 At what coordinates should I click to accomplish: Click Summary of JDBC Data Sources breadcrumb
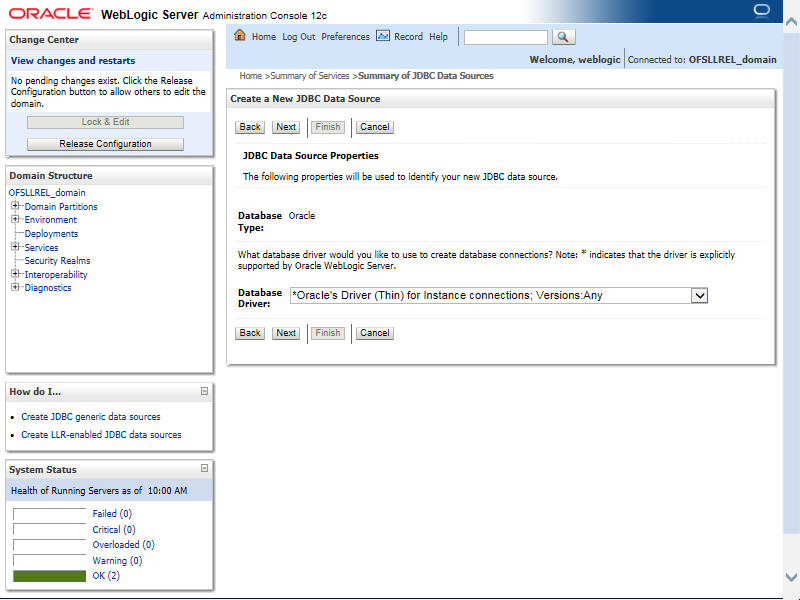click(426, 76)
